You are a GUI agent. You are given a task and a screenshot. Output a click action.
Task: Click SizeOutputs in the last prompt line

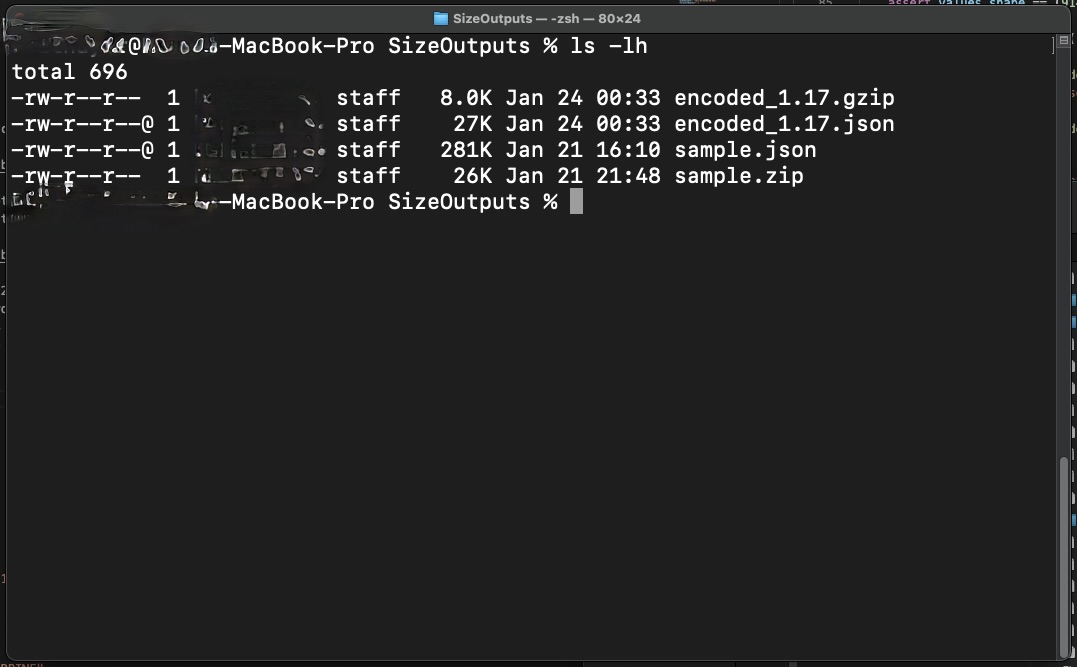(x=459, y=202)
